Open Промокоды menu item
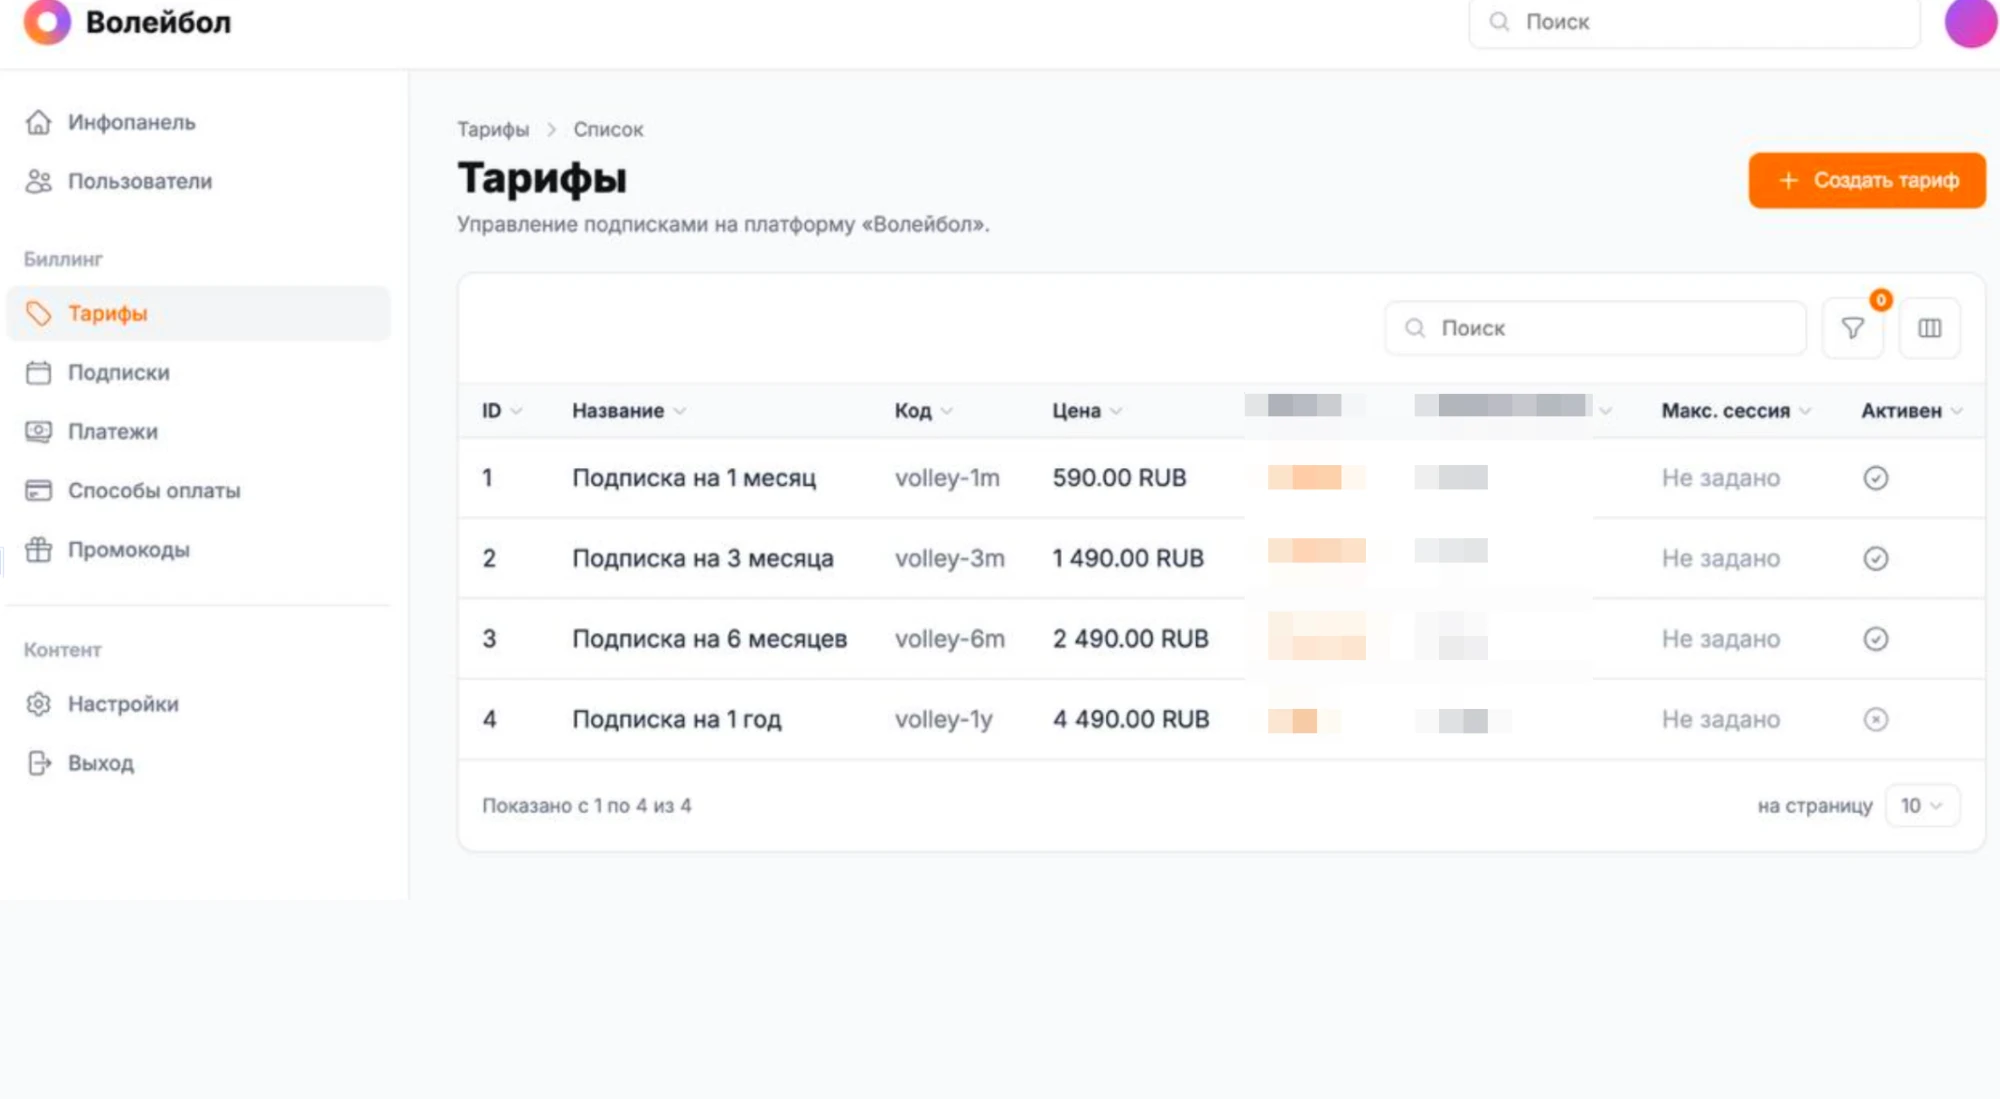Screen dimensions: 2000x1099 click(x=198, y=549)
